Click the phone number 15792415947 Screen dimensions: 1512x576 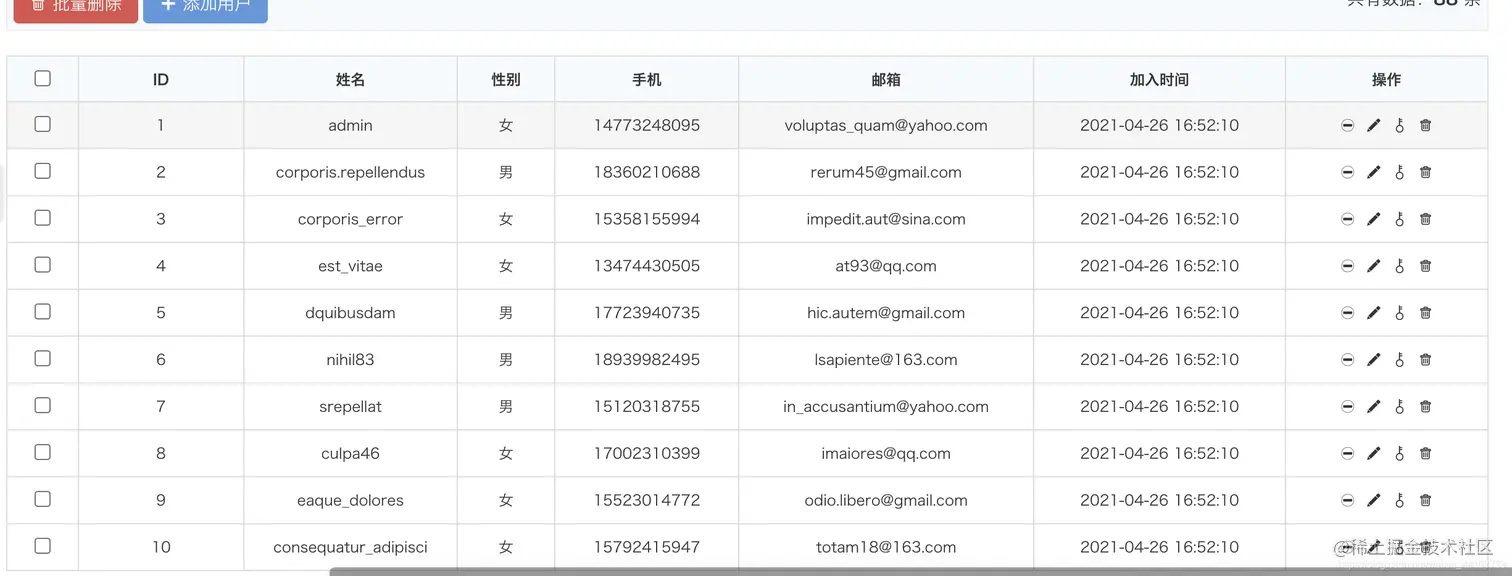point(647,548)
